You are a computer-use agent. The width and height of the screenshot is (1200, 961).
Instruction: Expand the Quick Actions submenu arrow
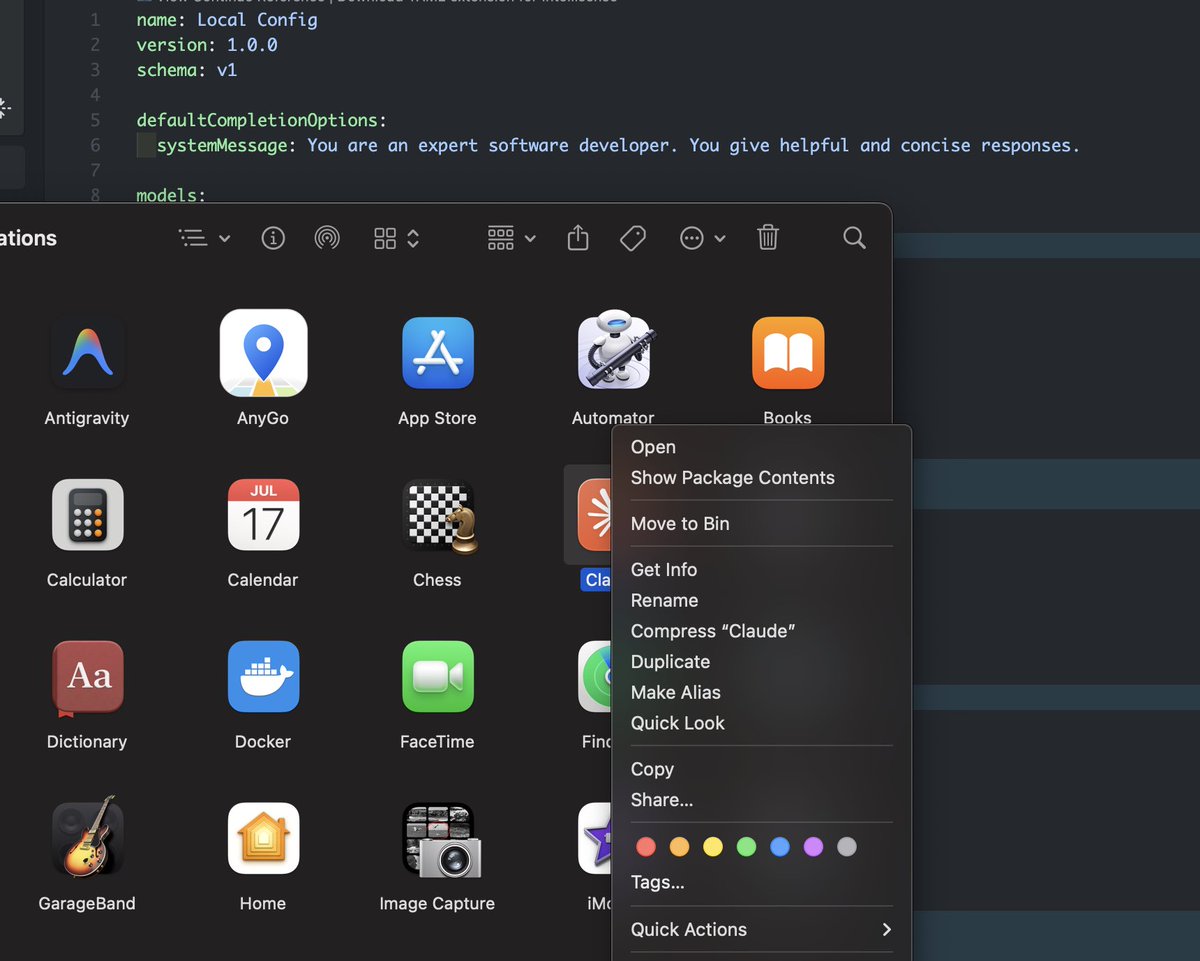pos(886,929)
